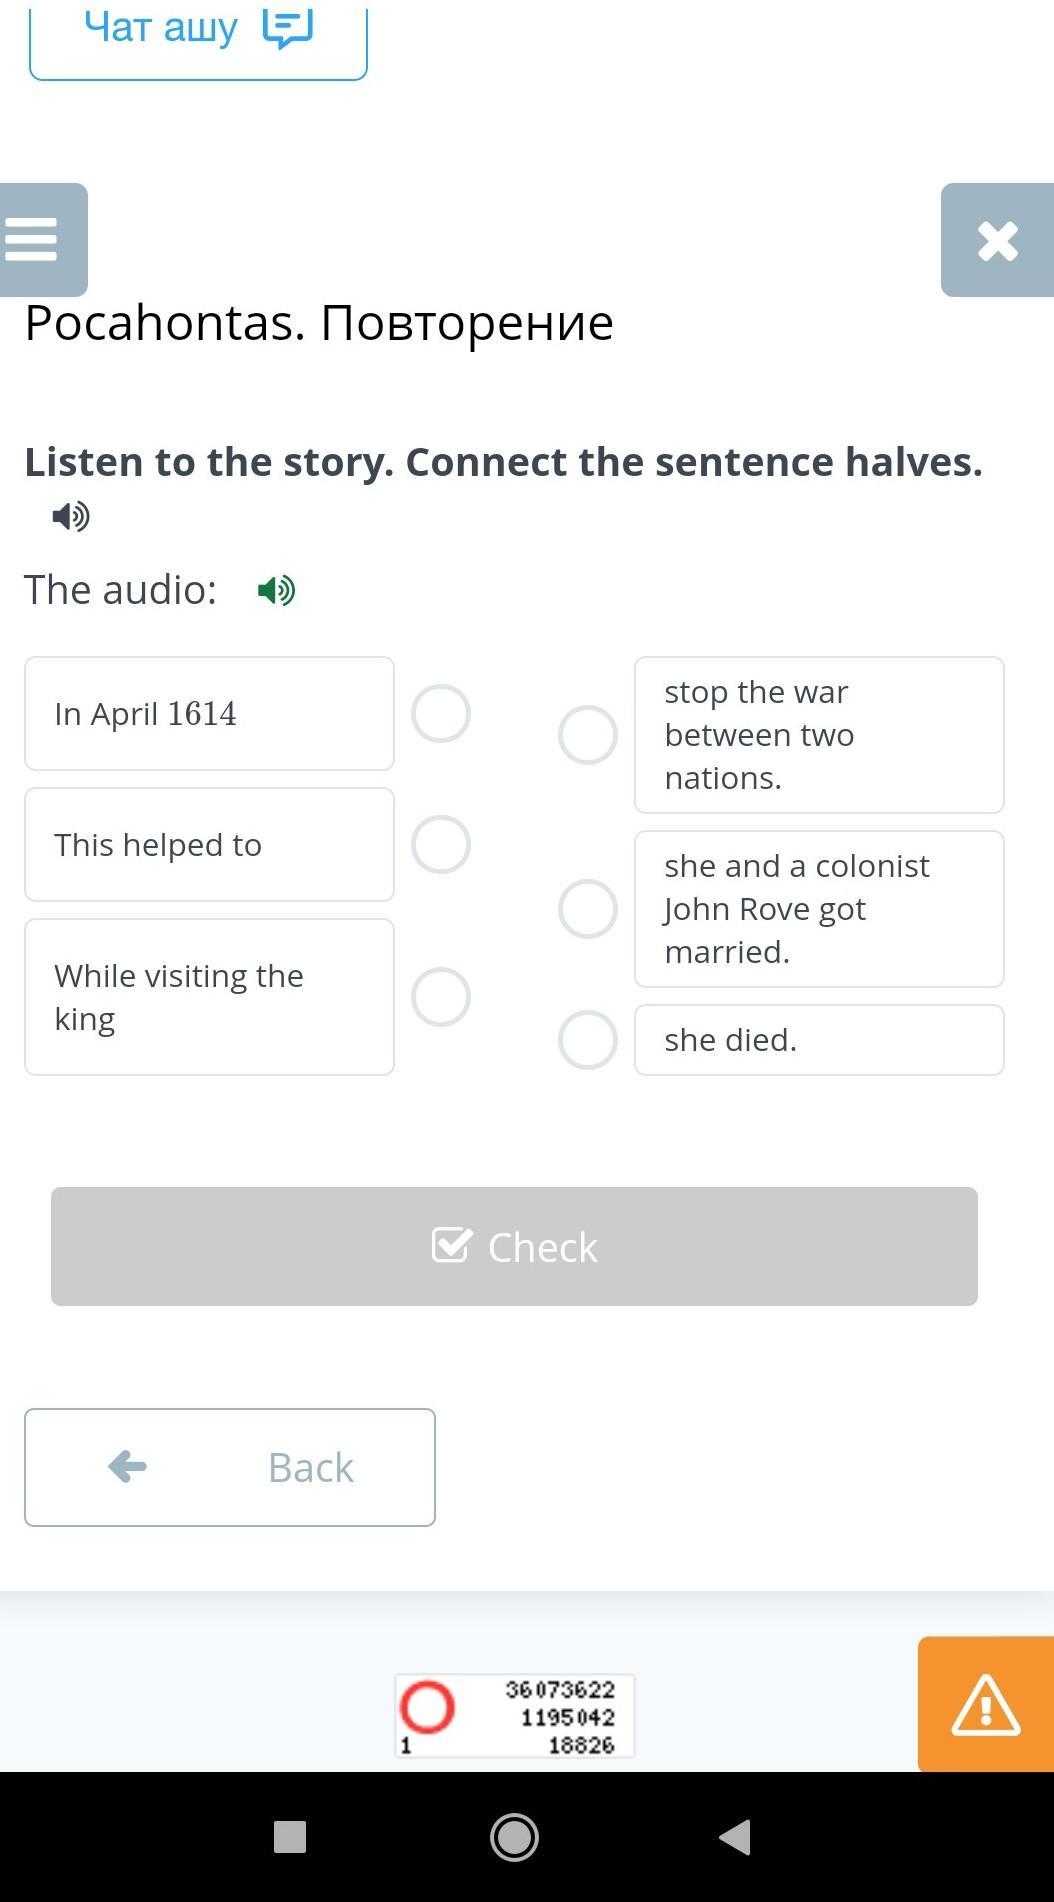This screenshot has width=1054, height=1902.
Task: Tap the orange warning triangle icon
Action: coord(985,1704)
